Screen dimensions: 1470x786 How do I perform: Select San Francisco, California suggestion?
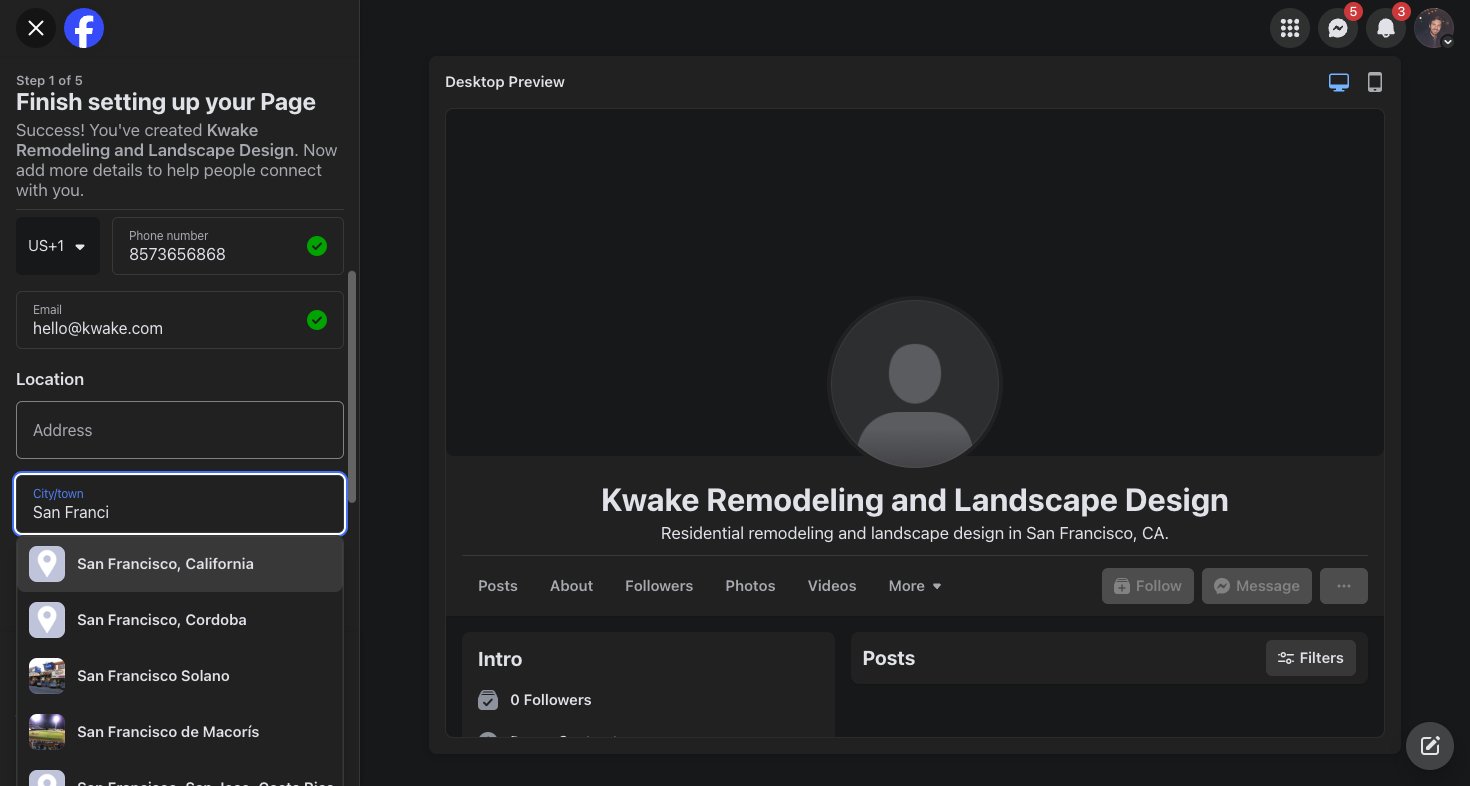coord(180,564)
